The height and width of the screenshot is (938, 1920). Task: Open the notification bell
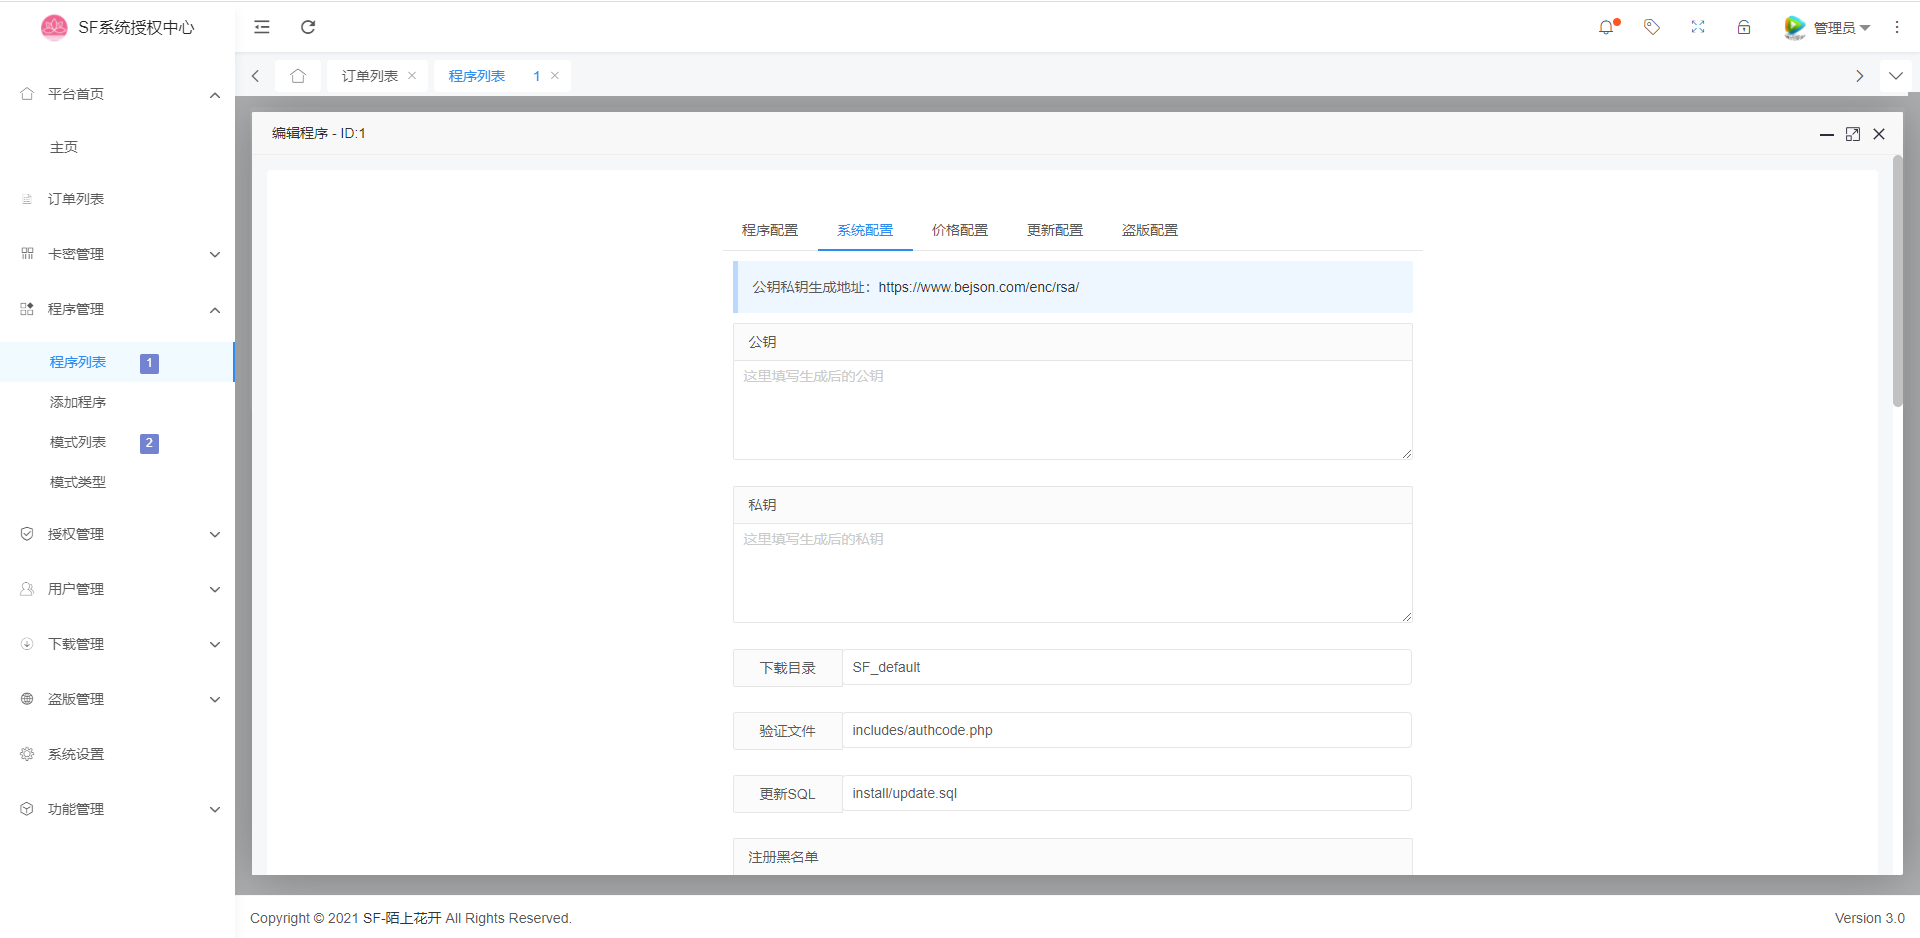pos(1606,27)
